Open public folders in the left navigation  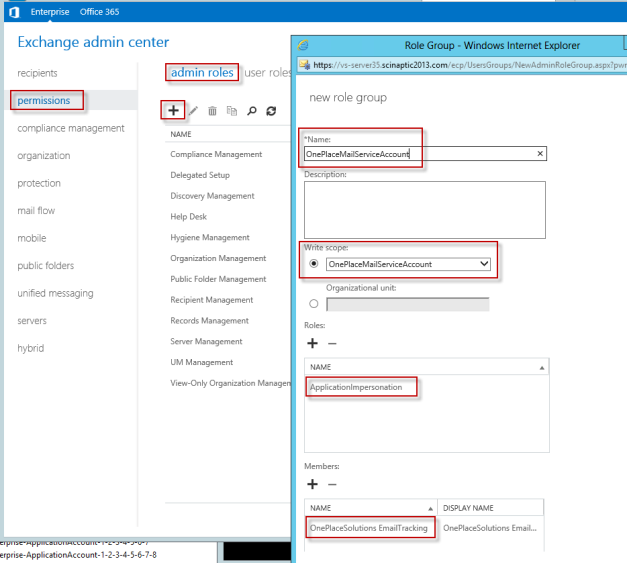tap(46, 266)
